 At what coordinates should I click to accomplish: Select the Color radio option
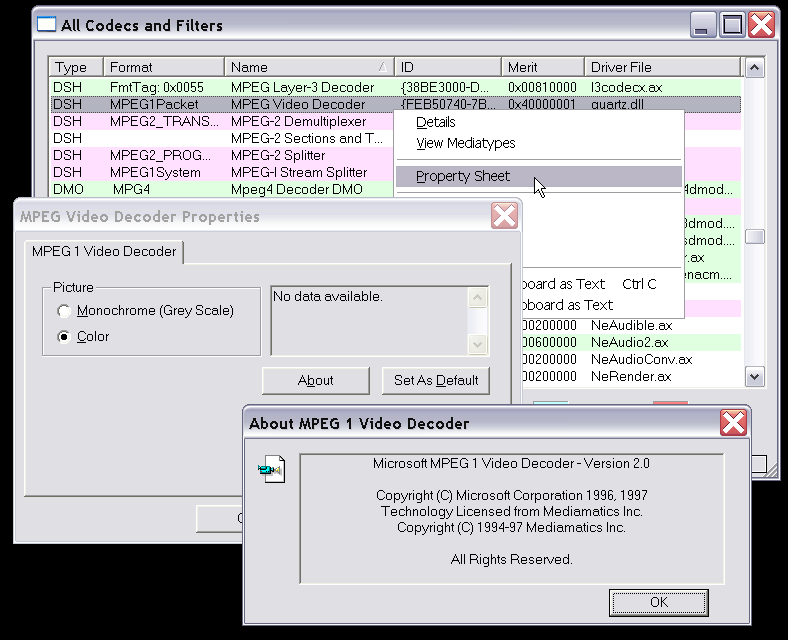83,337
